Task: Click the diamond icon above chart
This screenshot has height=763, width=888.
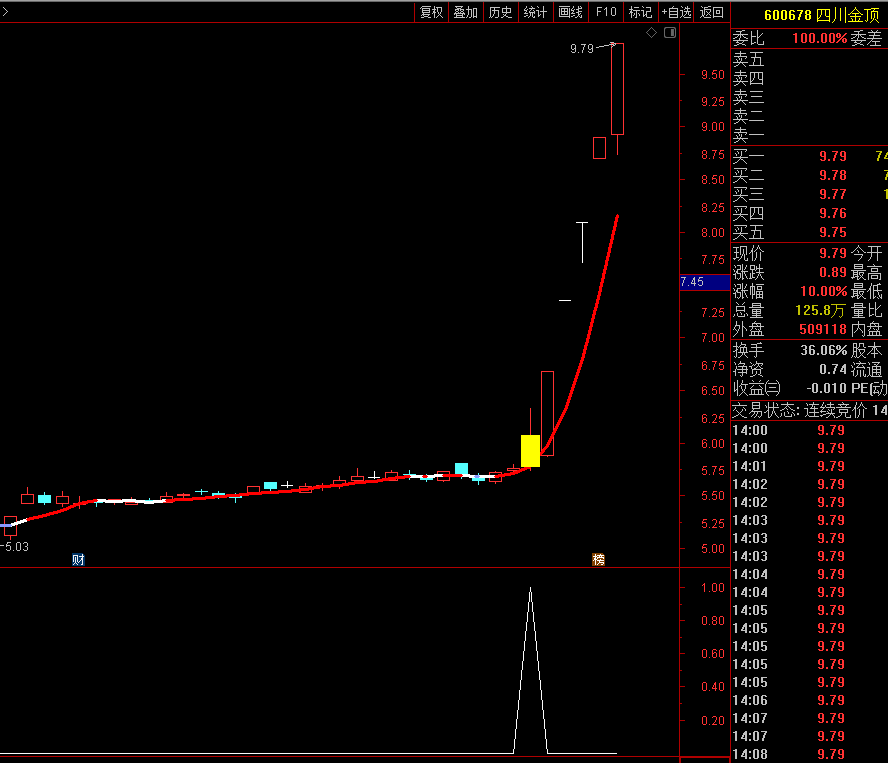Action: pyautogui.click(x=651, y=33)
